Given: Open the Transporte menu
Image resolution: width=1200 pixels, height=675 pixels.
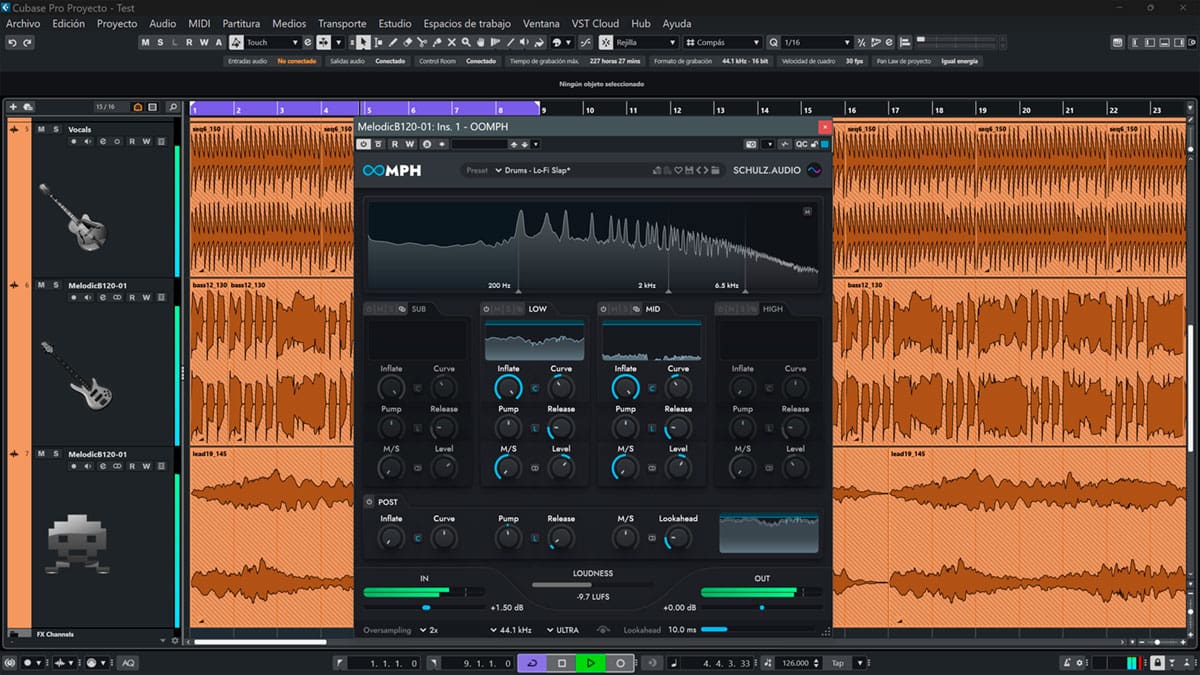Looking at the screenshot, I should (342, 23).
